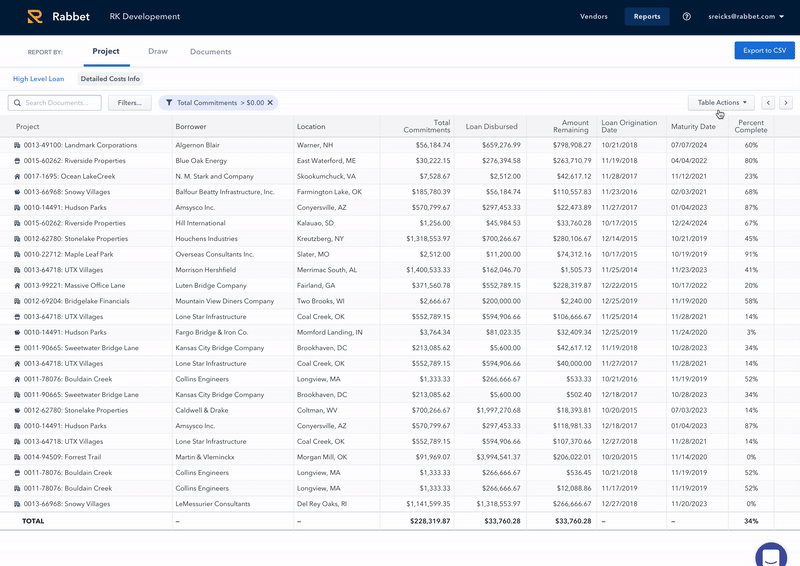Image resolution: width=800 pixels, height=566 pixels.
Task: Click the Landmark Corporations project building icon
Action: (x=17, y=145)
